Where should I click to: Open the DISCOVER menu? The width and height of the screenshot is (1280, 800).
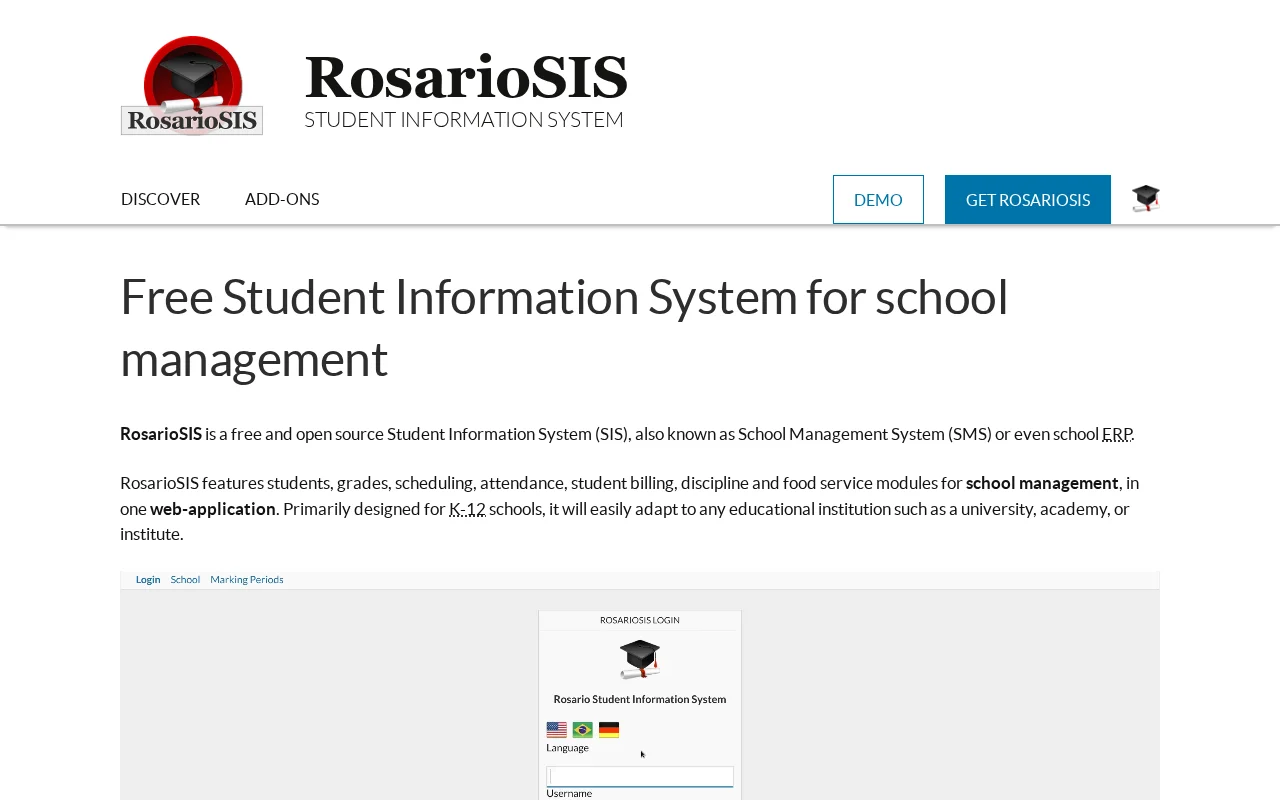[161, 199]
